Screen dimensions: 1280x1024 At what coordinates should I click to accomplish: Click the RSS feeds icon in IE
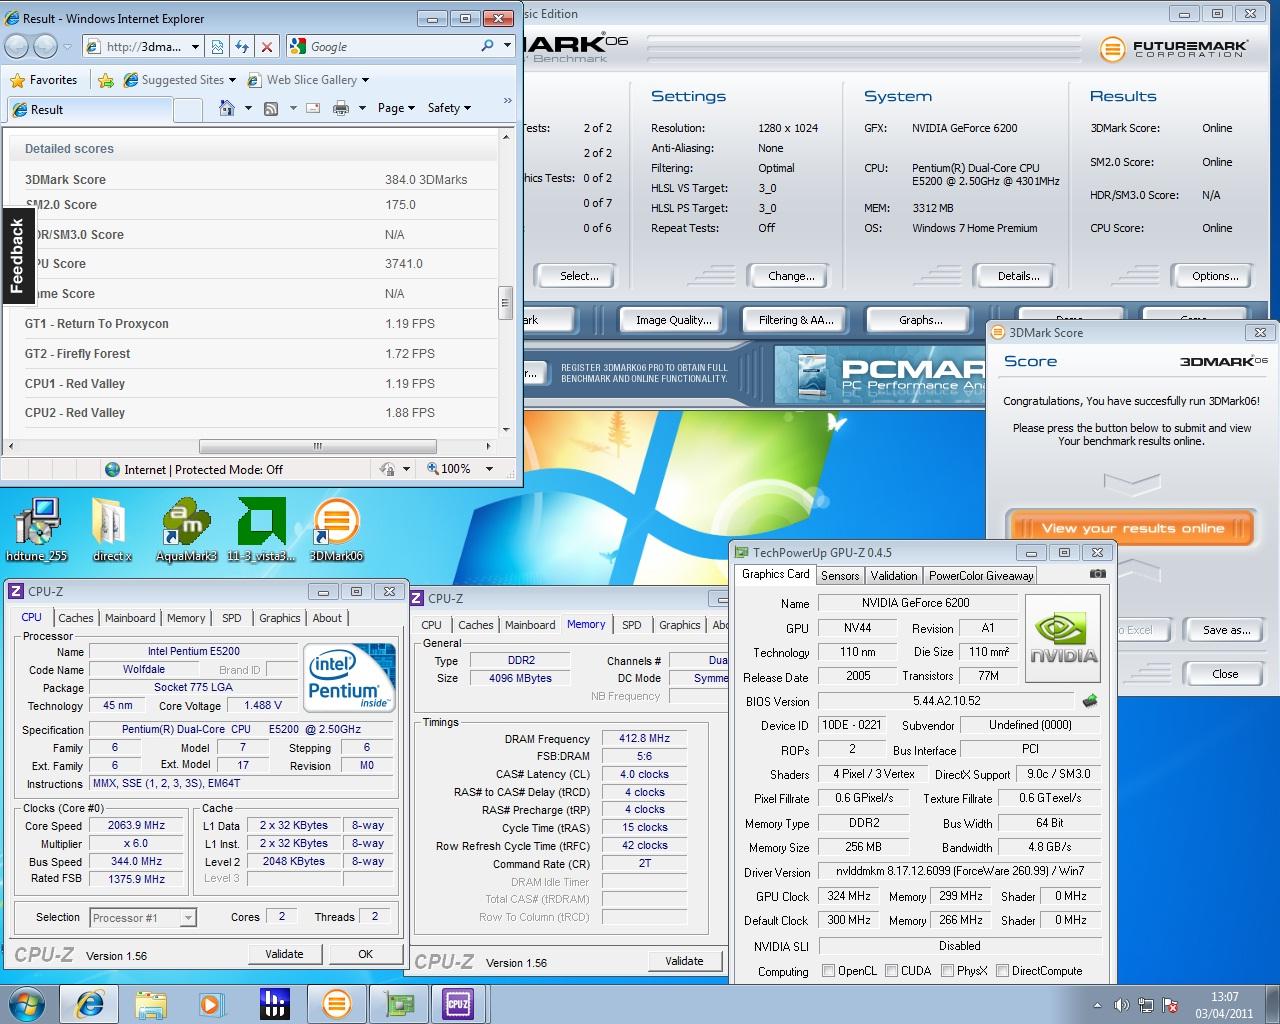[271, 108]
